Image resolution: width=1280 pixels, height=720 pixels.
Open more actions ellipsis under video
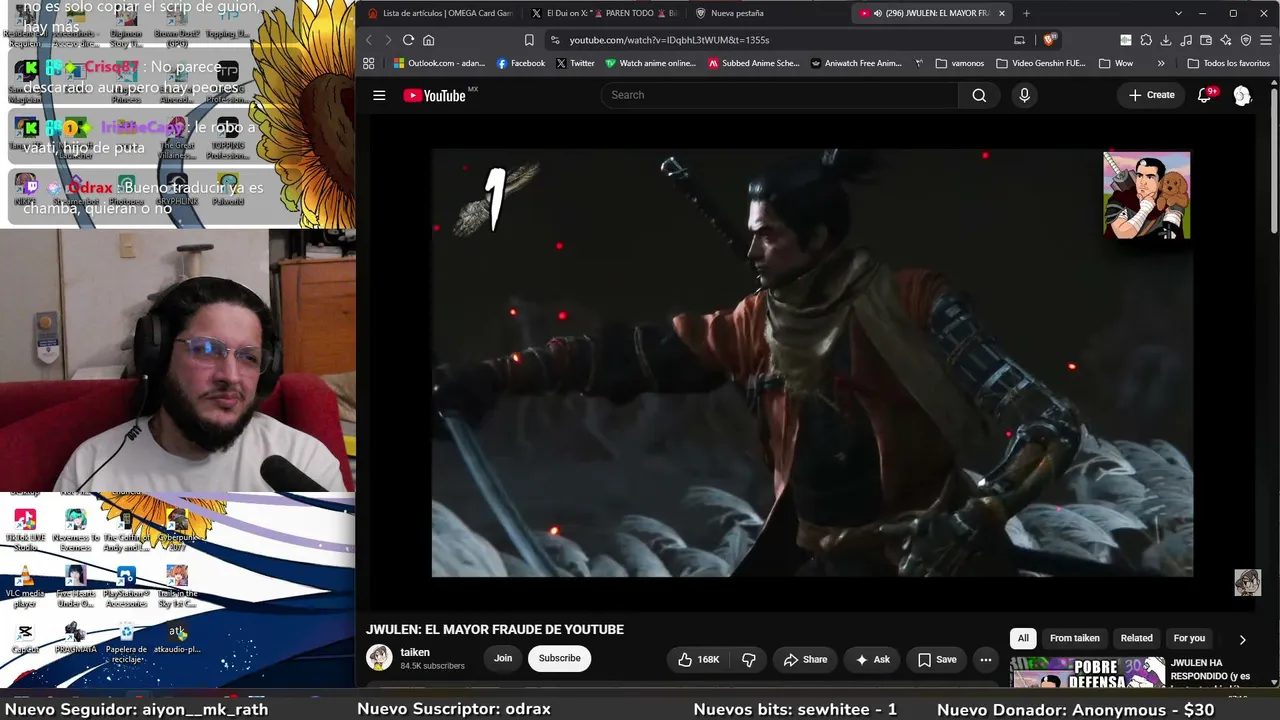pos(985,659)
